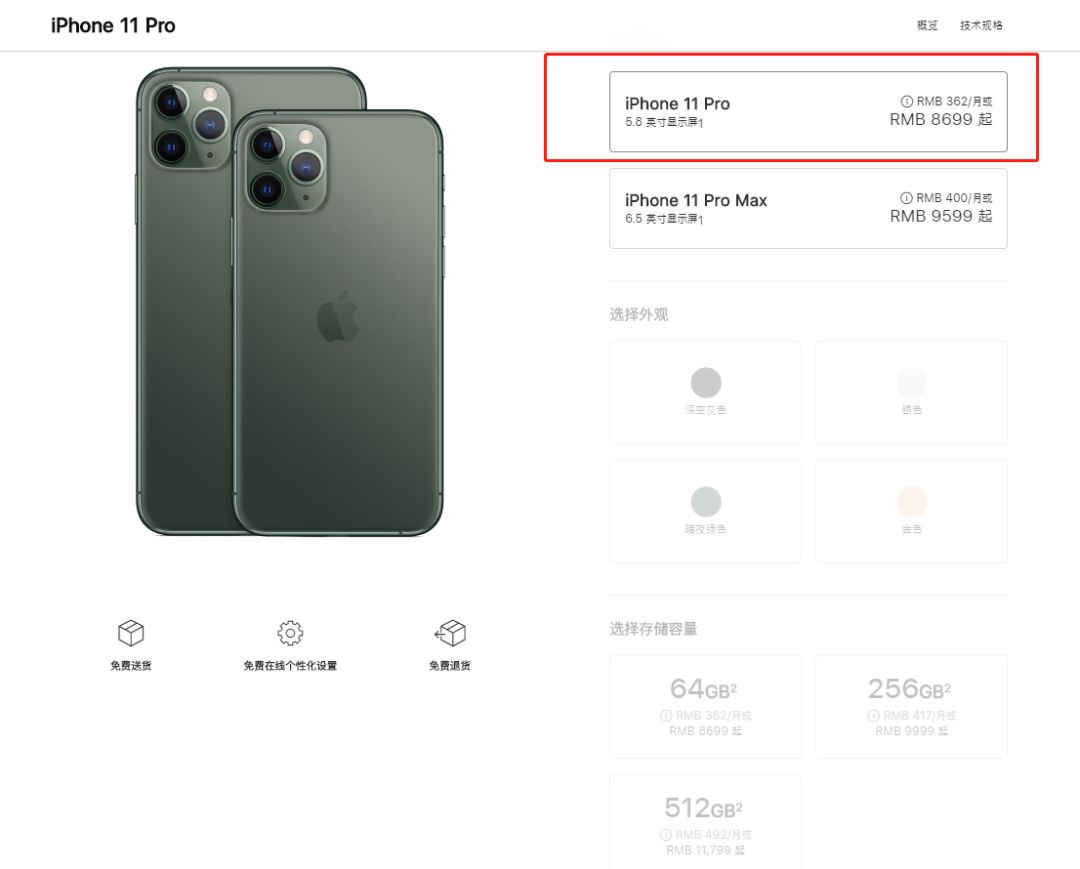
Task: Click the iPhone 11 Pro product image
Action: click(290, 302)
